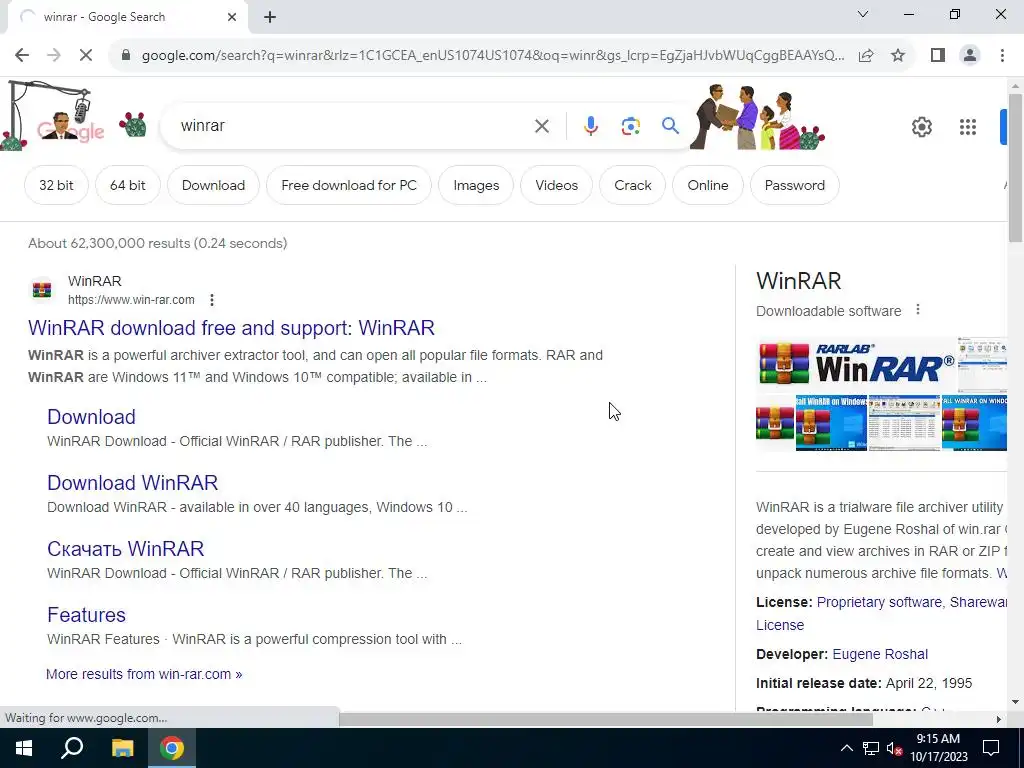Click the https://www.win-rar.com URL text
Viewport: 1024px width, 768px height.
tap(131, 300)
